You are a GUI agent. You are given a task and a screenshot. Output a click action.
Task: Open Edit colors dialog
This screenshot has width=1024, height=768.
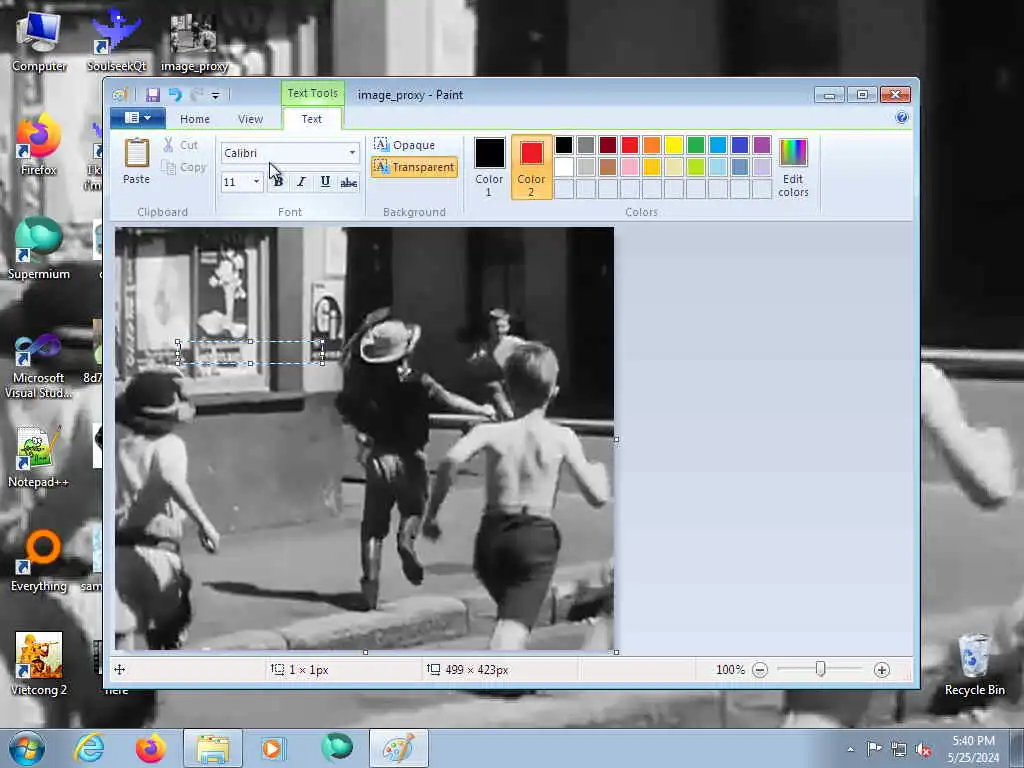click(792, 167)
